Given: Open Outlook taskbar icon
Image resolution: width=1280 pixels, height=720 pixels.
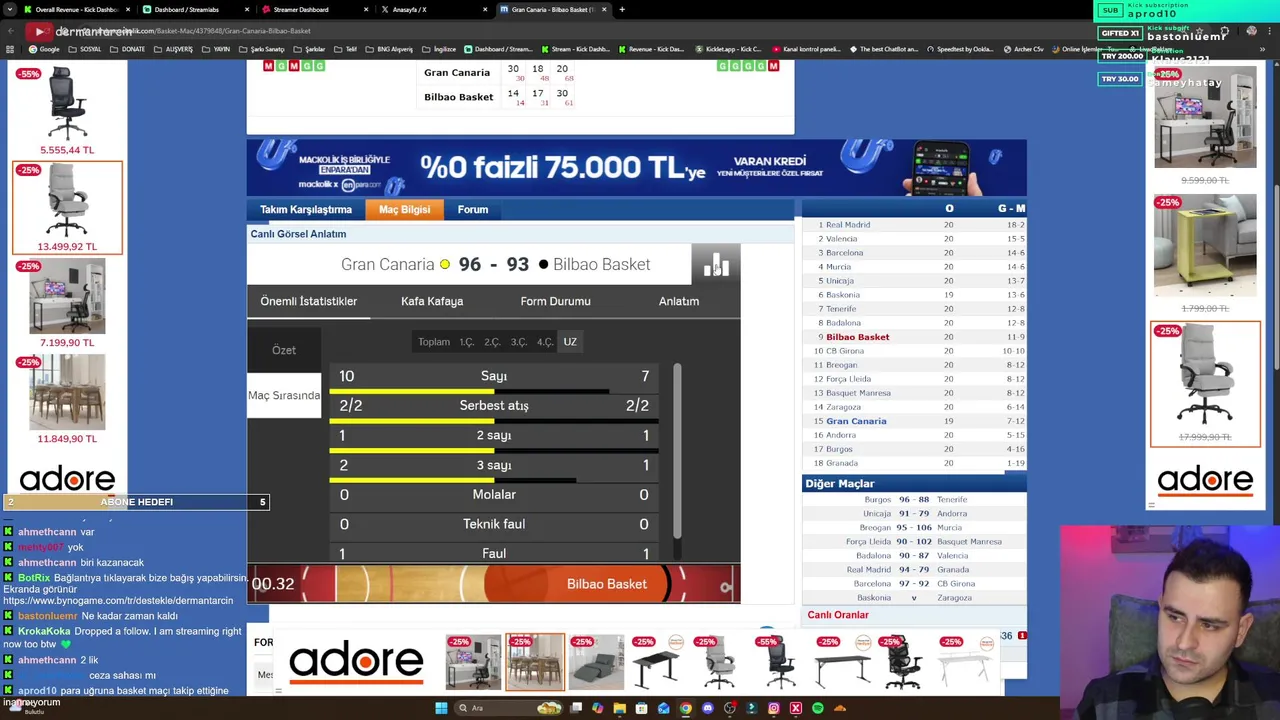Looking at the screenshot, I should pos(664,708).
